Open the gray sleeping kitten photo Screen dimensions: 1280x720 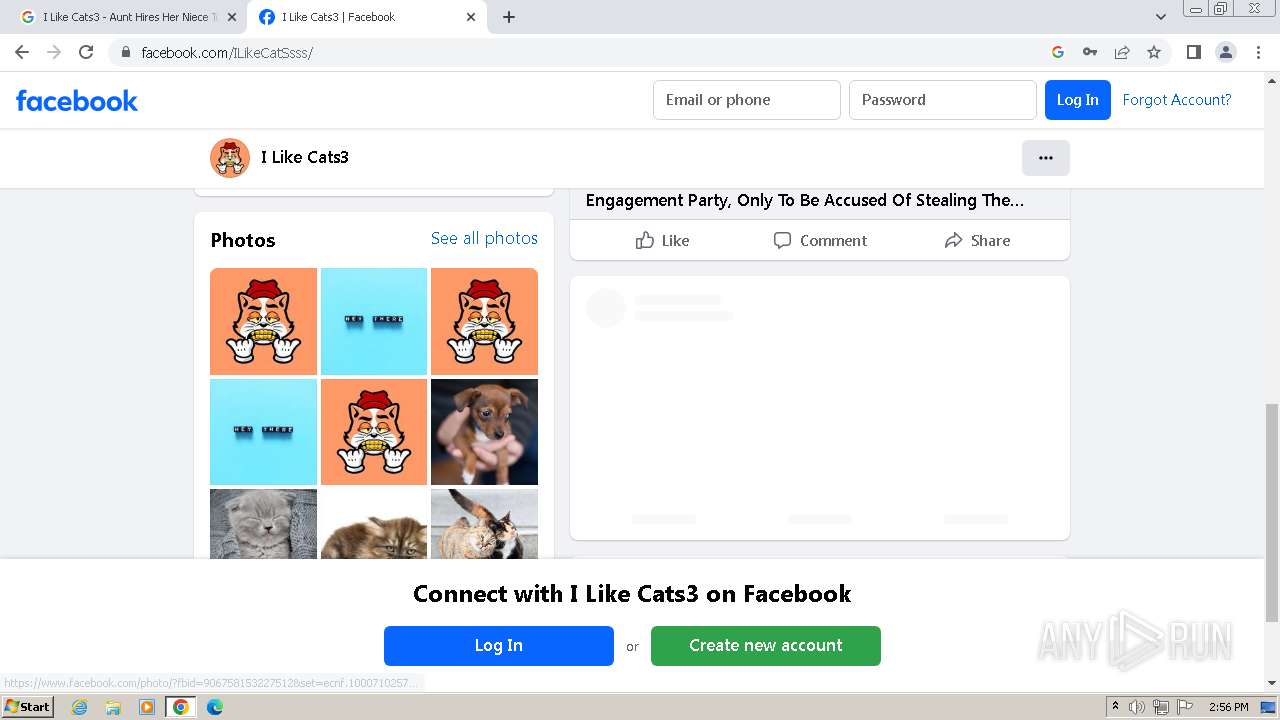click(x=263, y=524)
